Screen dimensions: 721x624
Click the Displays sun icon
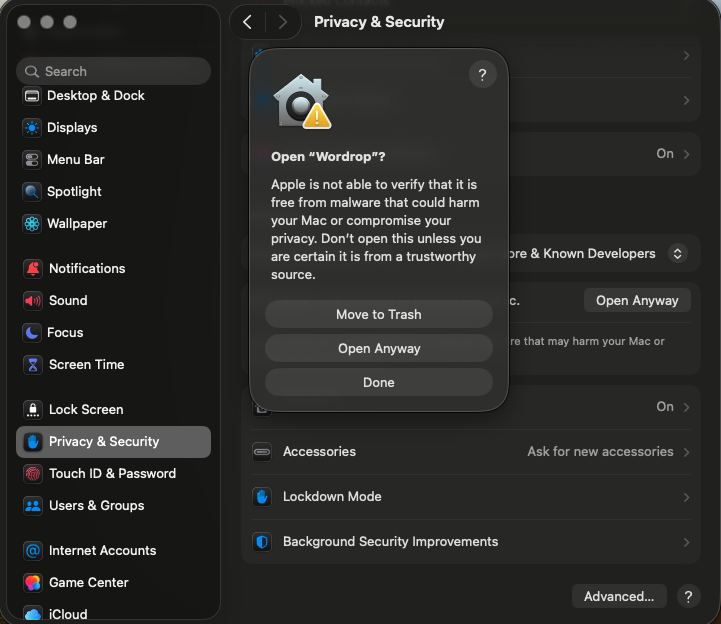pyautogui.click(x=32, y=128)
